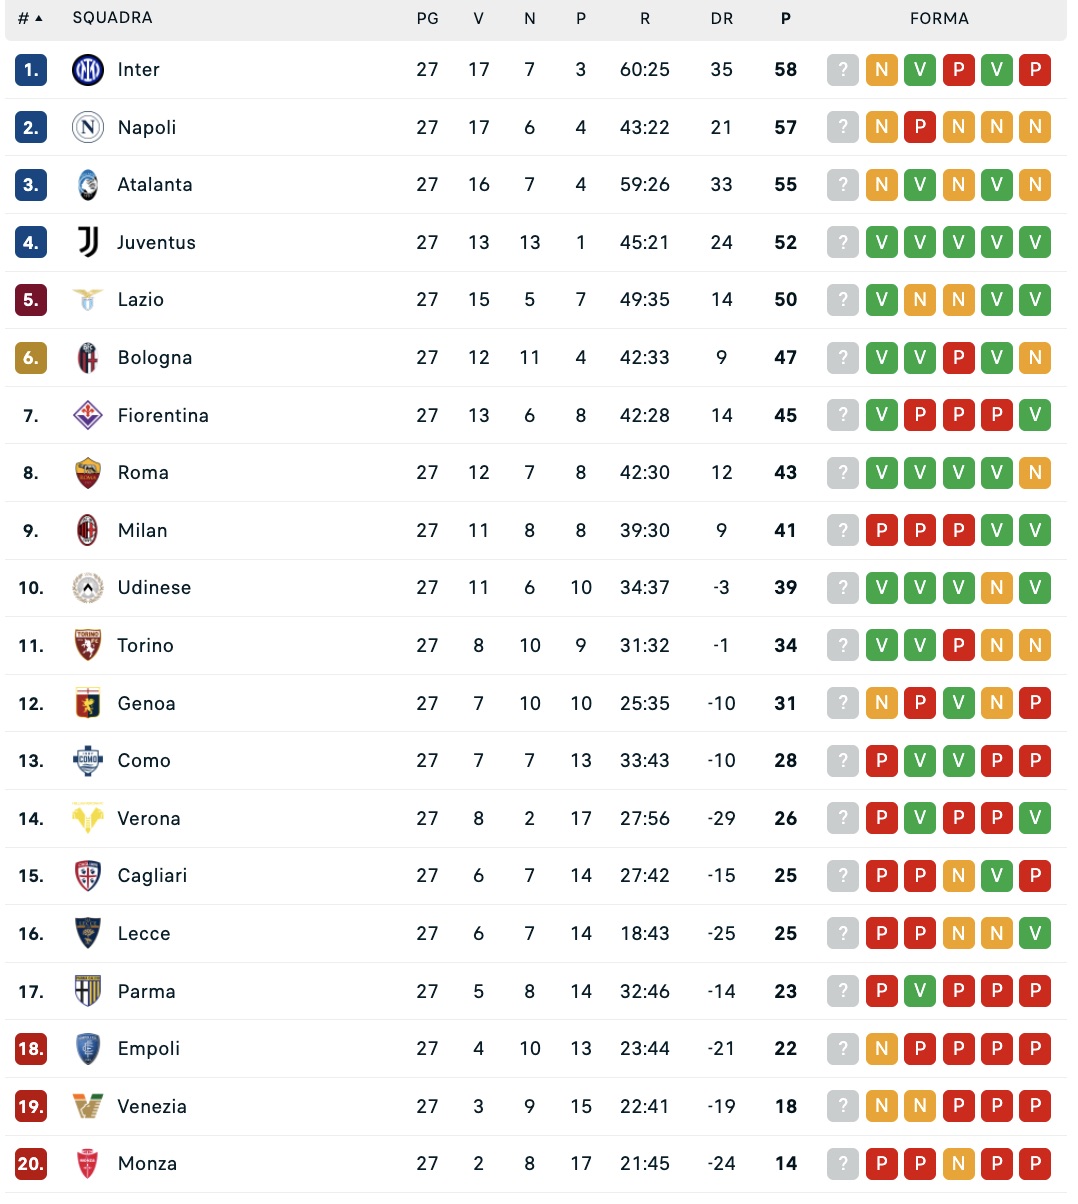The image size is (1078, 1204).
Task: Click the Torino club crest
Action: pos(88,645)
